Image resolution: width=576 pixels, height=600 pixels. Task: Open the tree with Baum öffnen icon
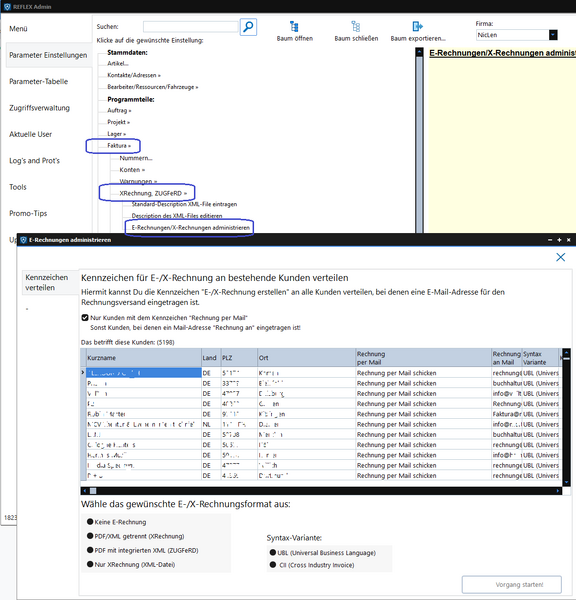pos(294,26)
